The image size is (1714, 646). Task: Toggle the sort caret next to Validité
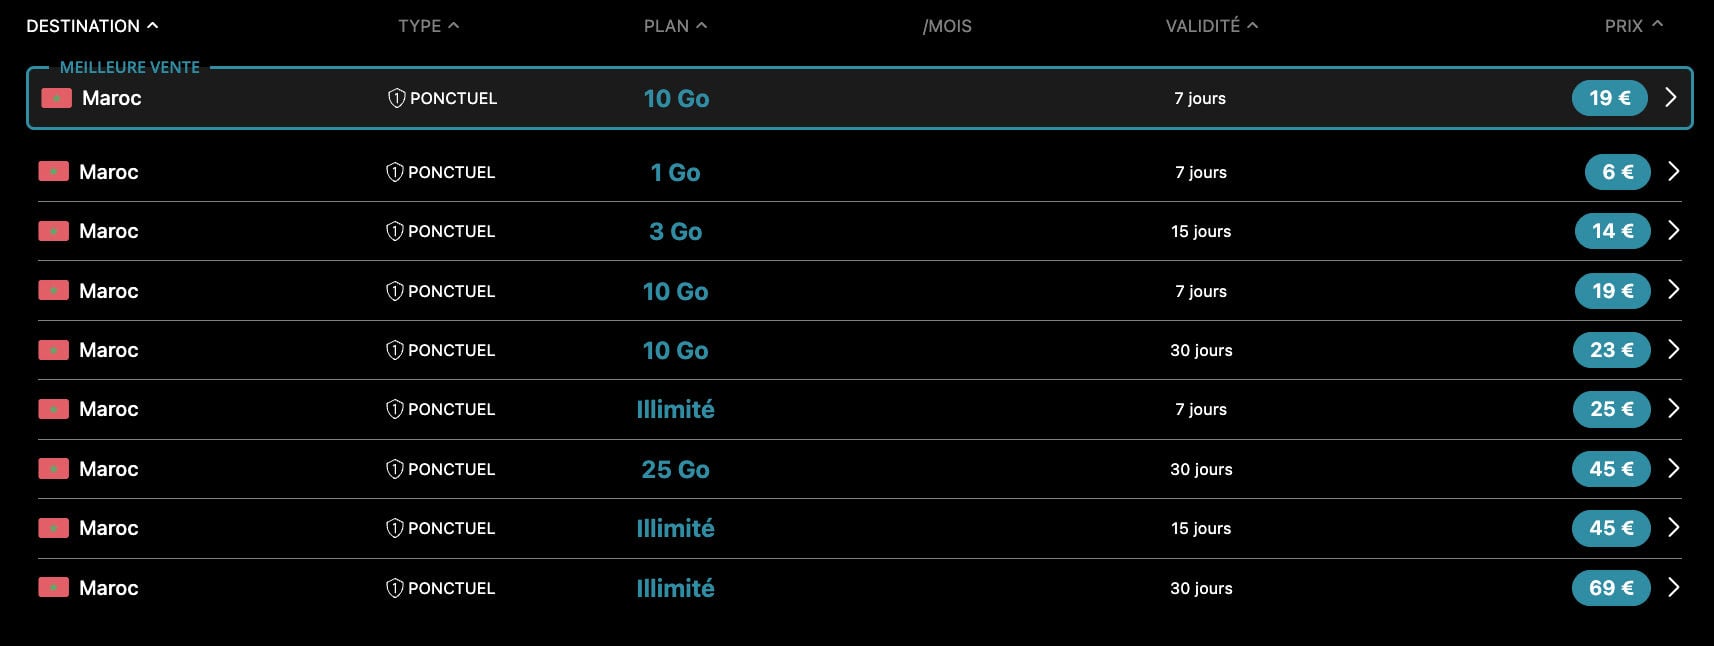[x=1253, y=25]
